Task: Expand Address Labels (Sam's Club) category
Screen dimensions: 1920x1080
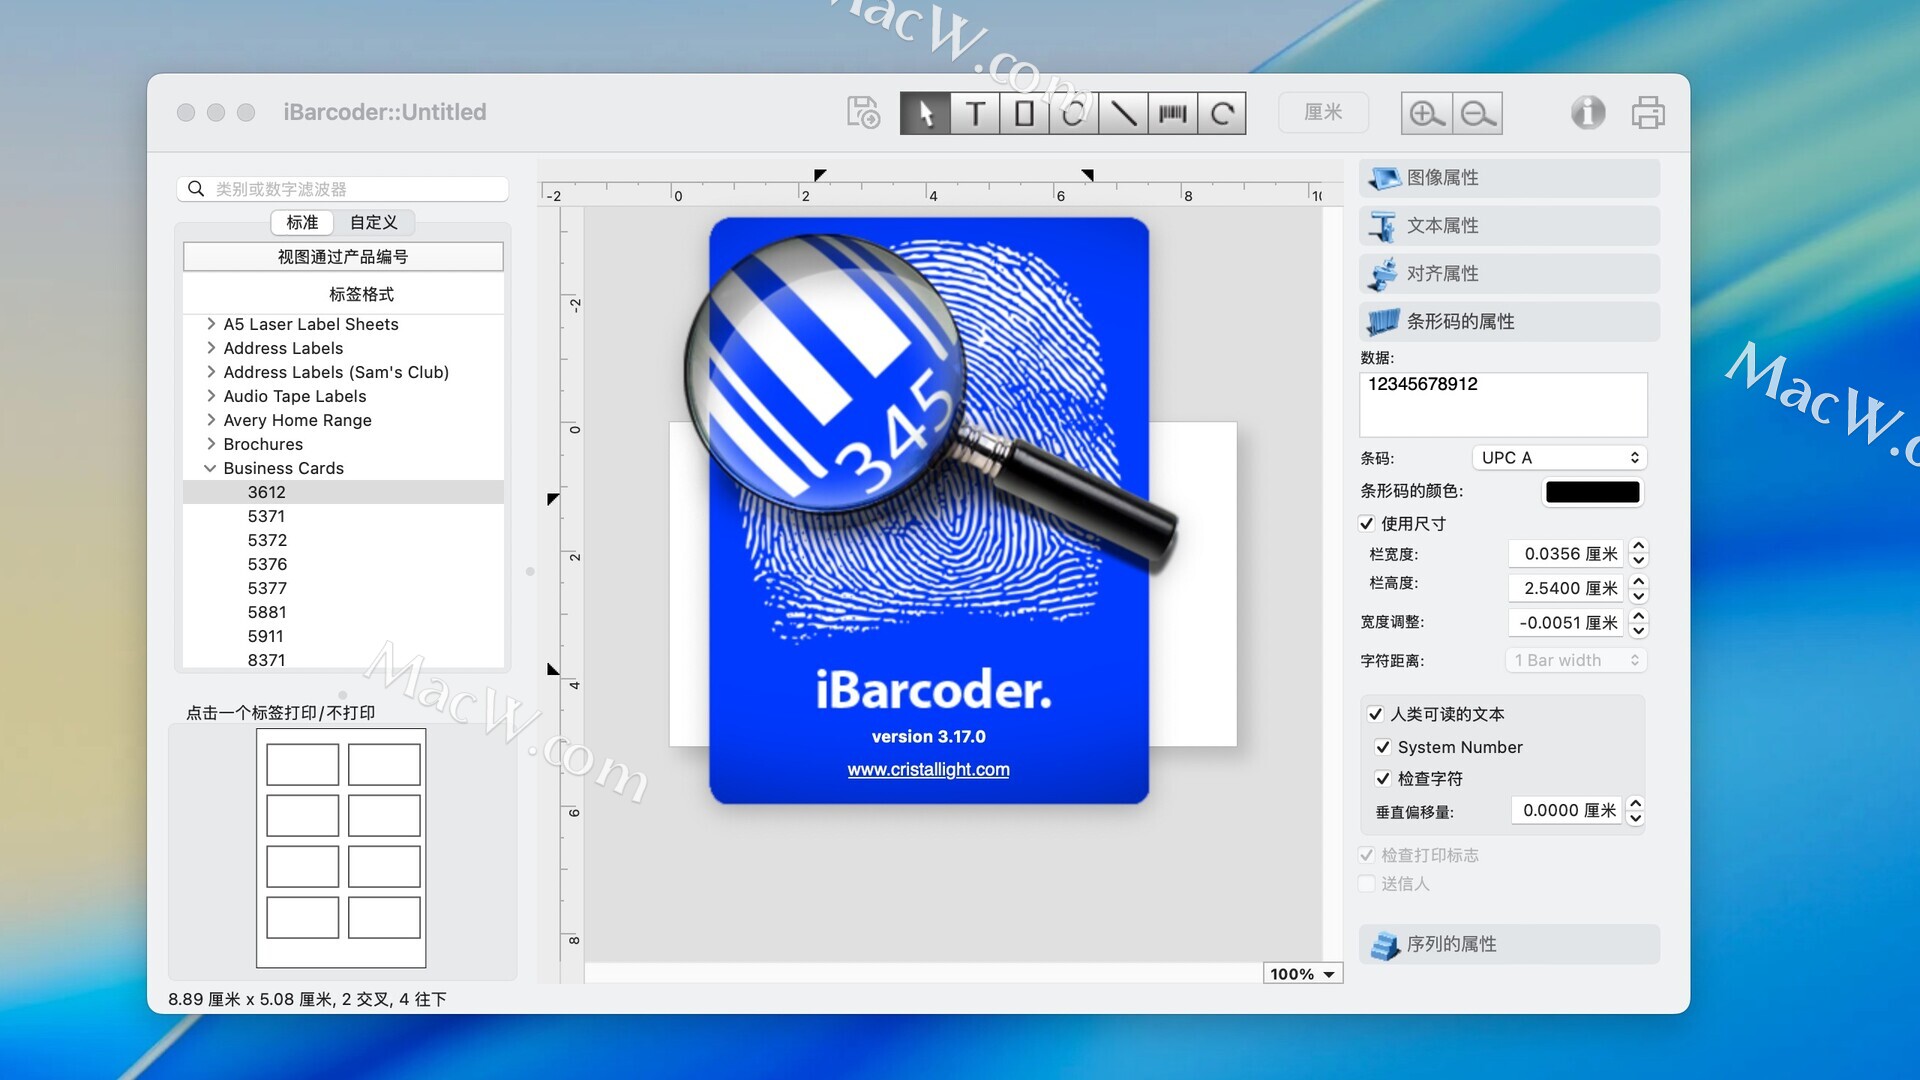Action: 211,372
